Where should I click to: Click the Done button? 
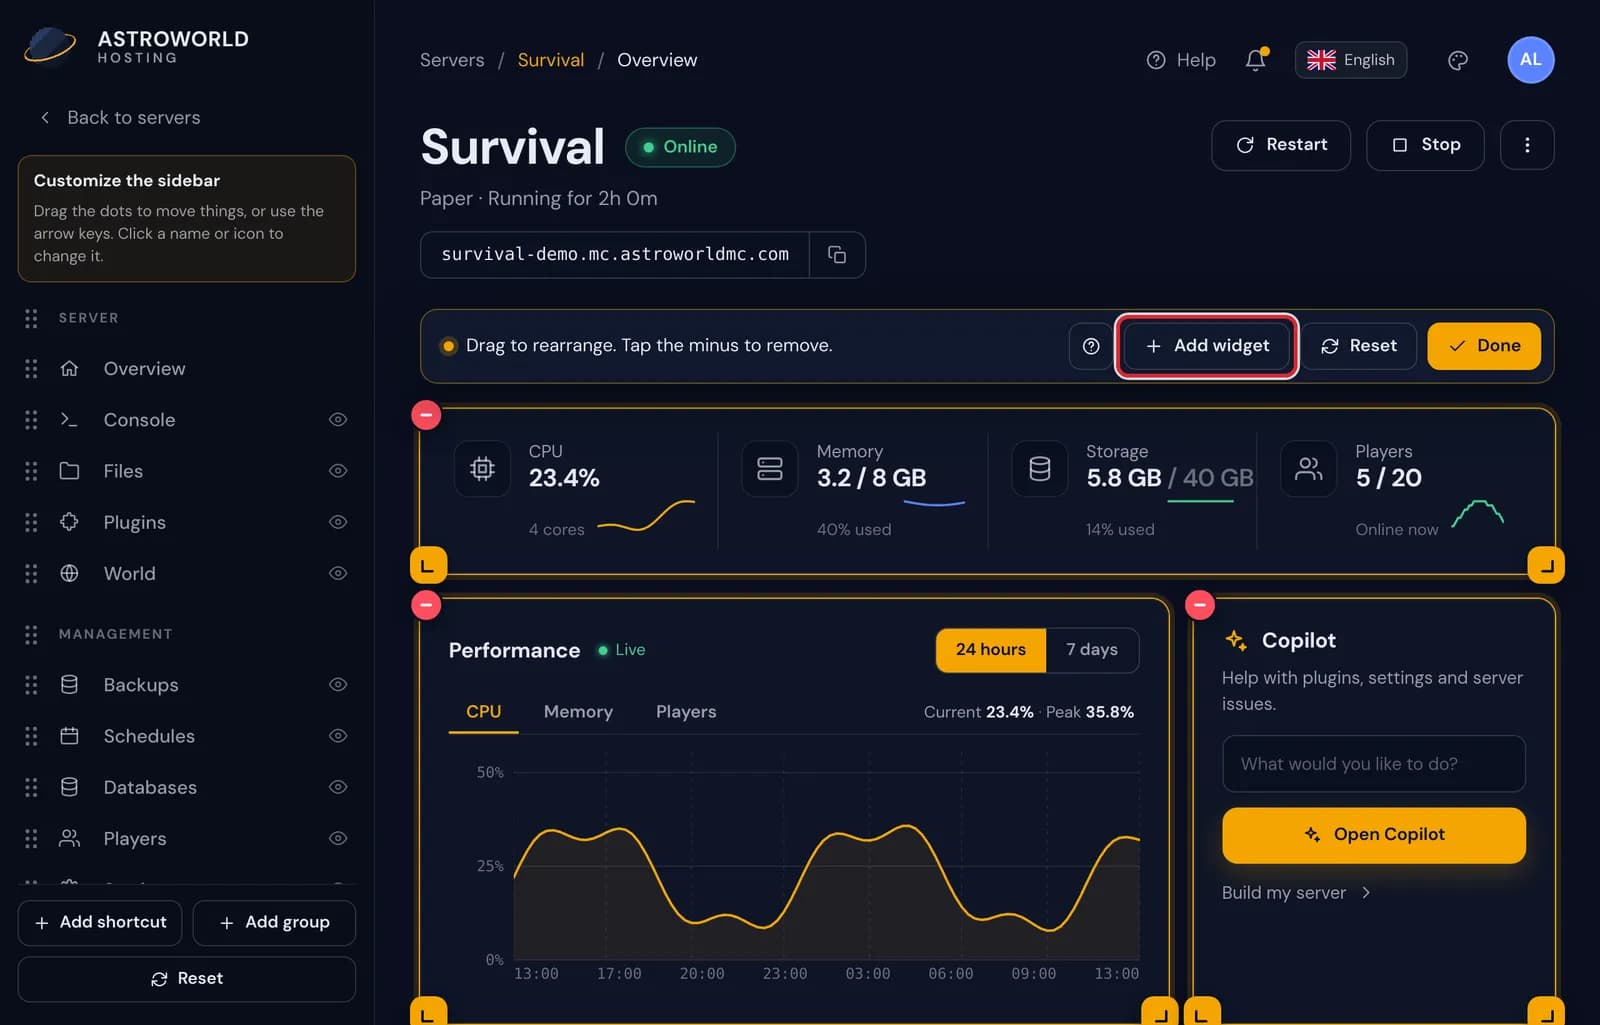point(1484,346)
